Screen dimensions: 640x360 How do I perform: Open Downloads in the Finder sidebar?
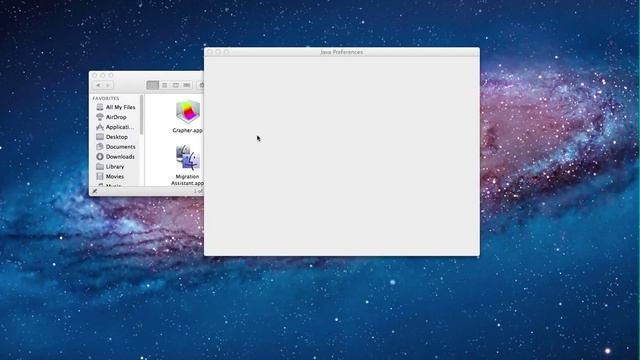pyautogui.click(x=115, y=157)
